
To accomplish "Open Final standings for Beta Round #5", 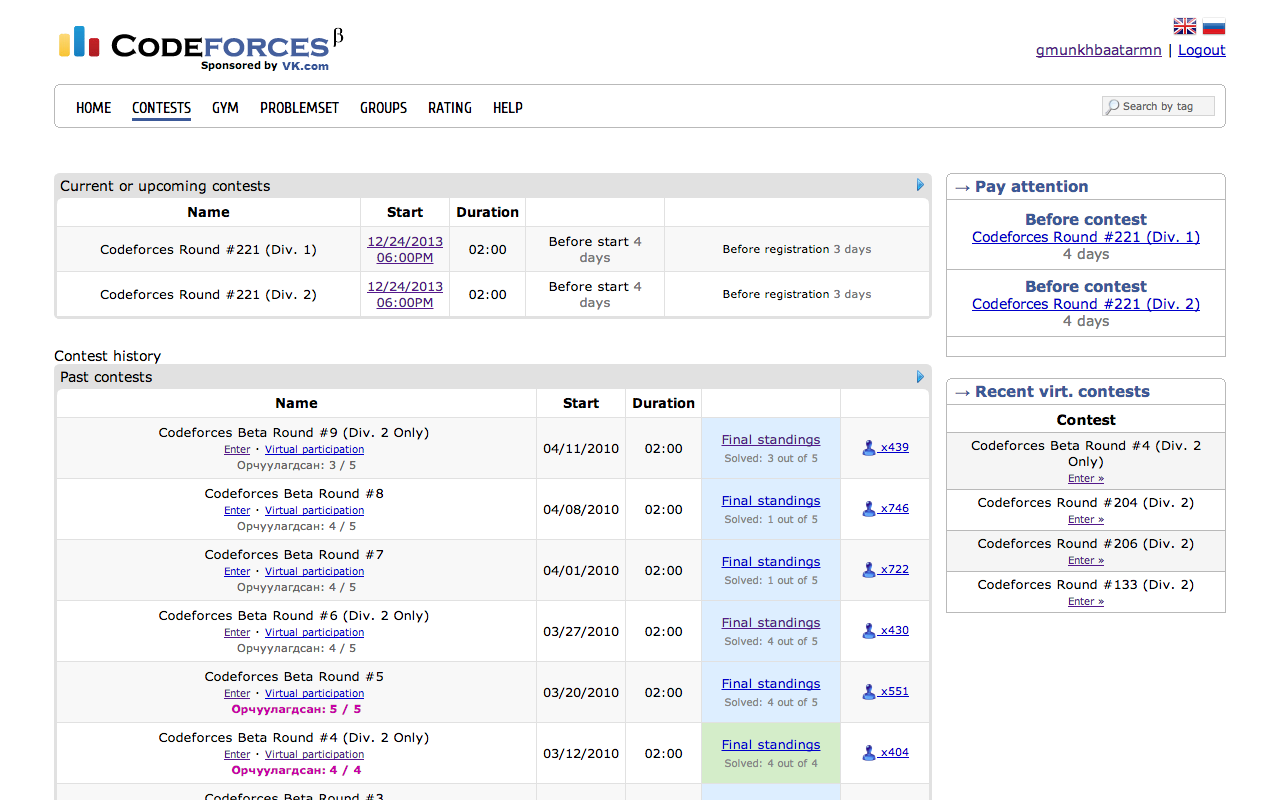I will click(x=771, y=684).
